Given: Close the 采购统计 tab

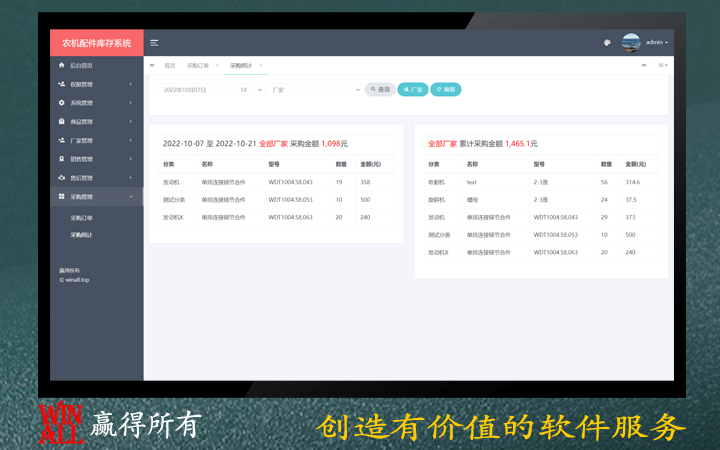Looking at the screenshot, I should pos(261,66).
